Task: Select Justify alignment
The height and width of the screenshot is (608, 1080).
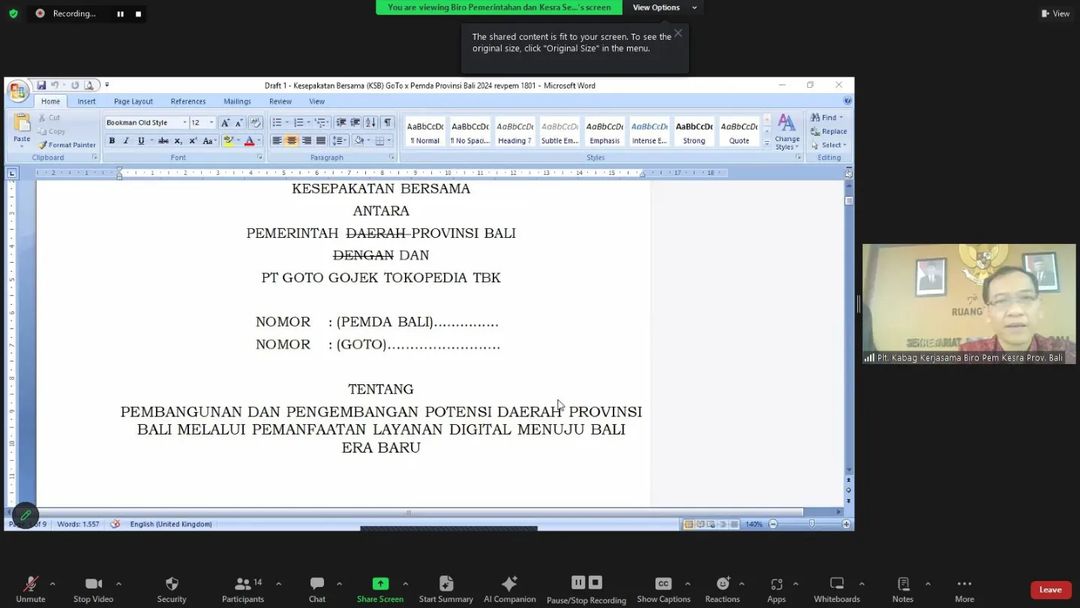Action: (321, 140)
